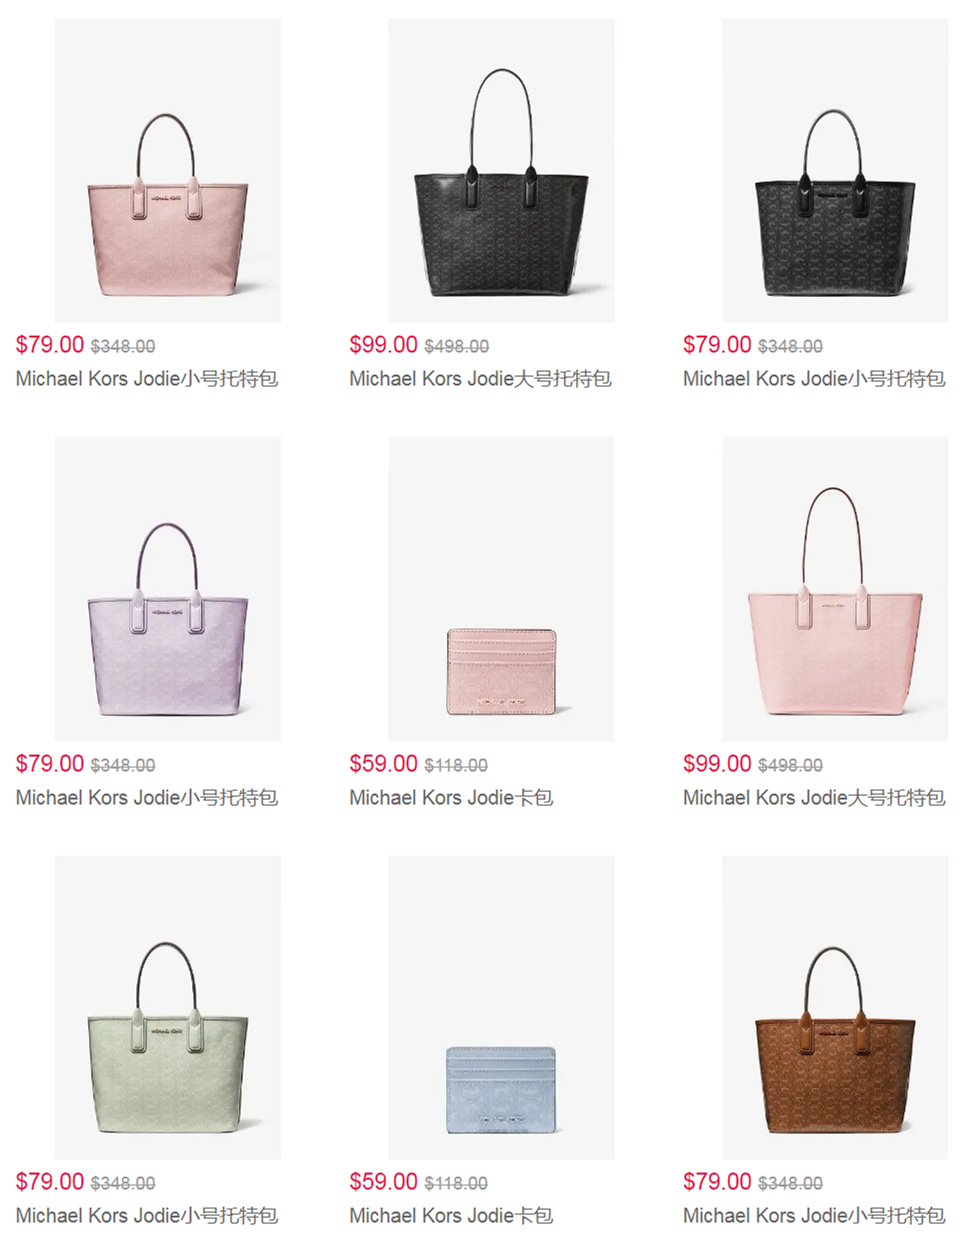Open the black Jodie large tote image
971x1246 pixels.
pyautogui.click(x=501, y=170)
